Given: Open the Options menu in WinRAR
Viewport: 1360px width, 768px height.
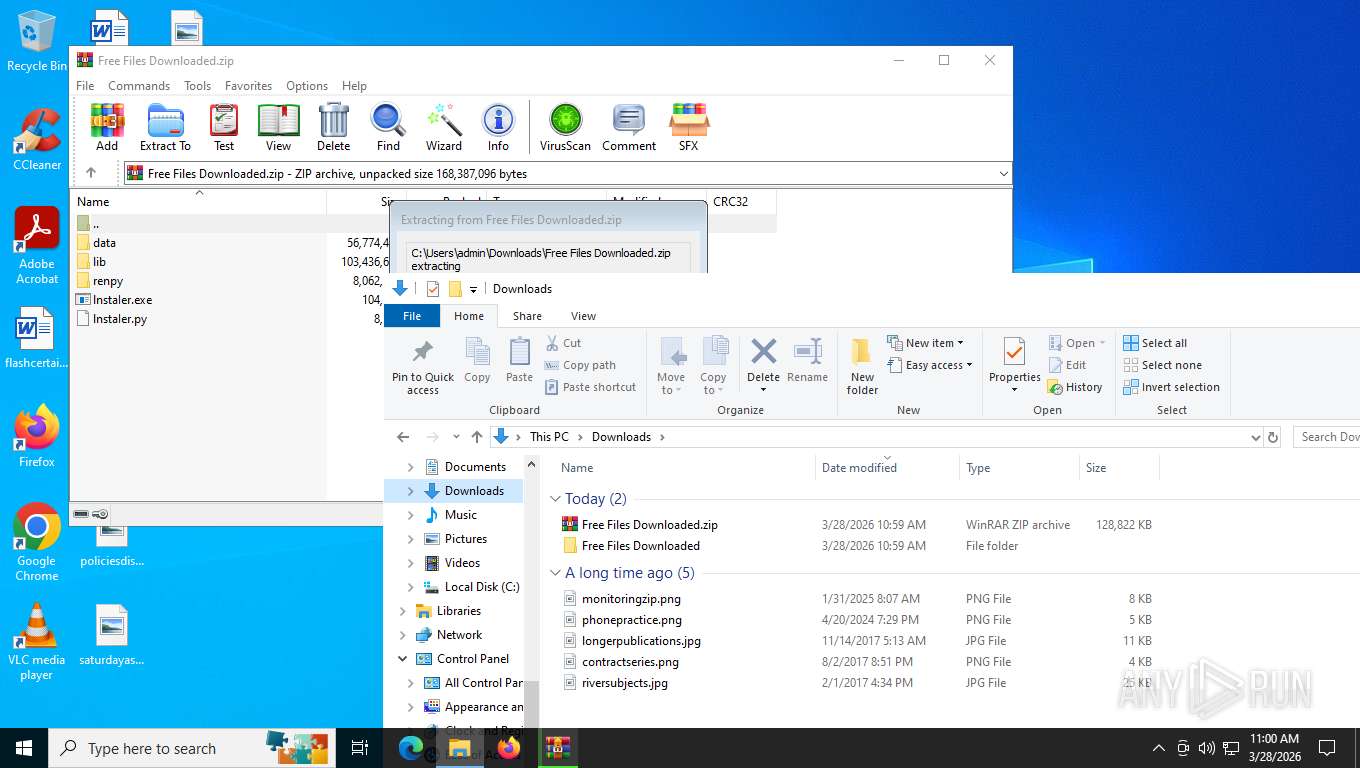Looking at the screenshot, I should pos(307,86).
